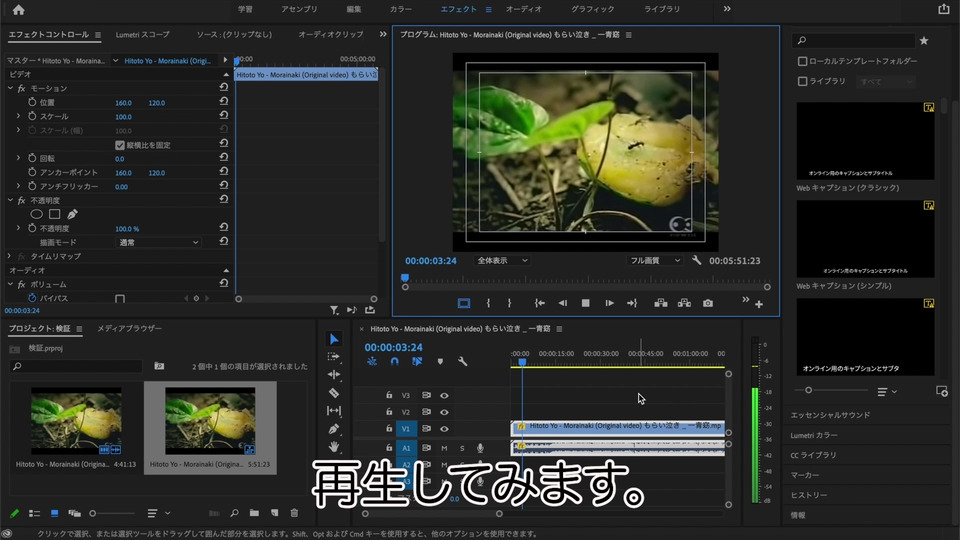The width and height of the screenshot is (960, 540).
Task: Select the Razor tool
Action: pyautogui.click(x=334, y=392)
